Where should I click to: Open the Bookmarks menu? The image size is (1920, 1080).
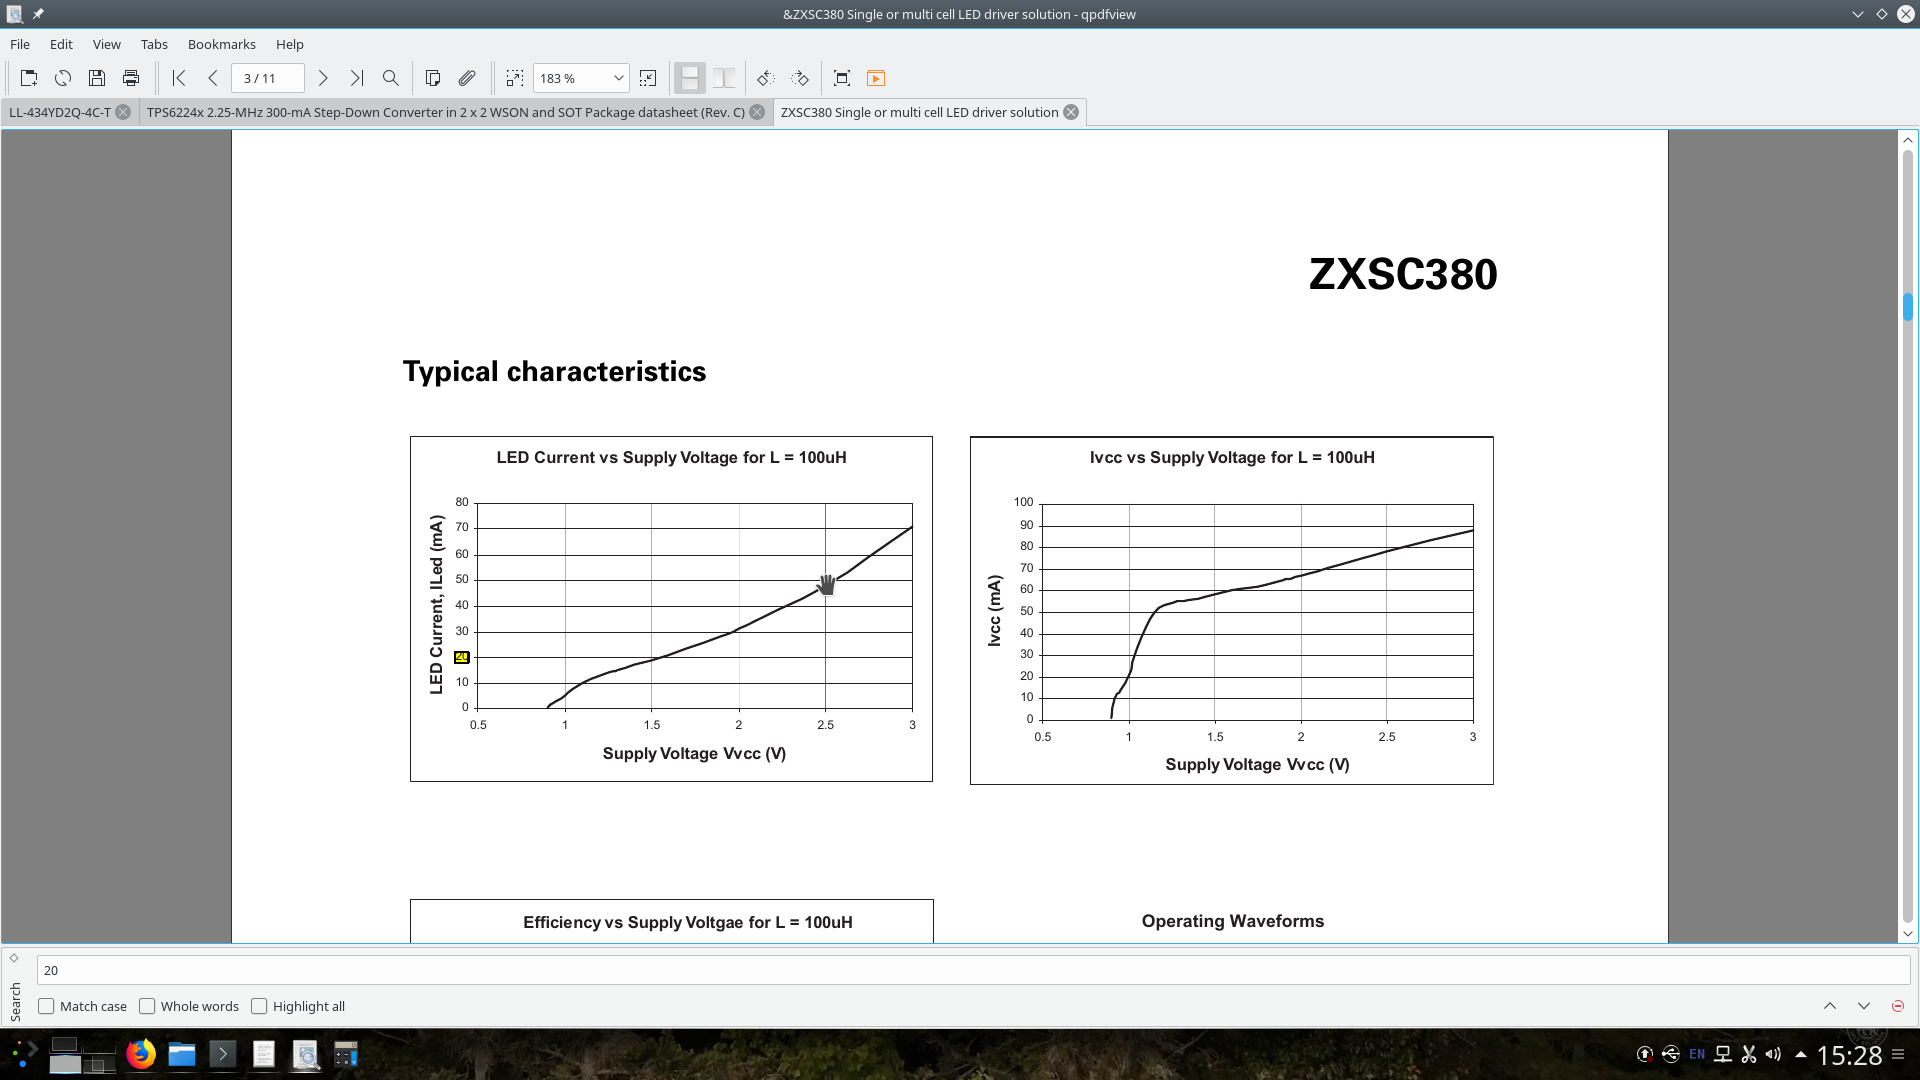[222, 44]
